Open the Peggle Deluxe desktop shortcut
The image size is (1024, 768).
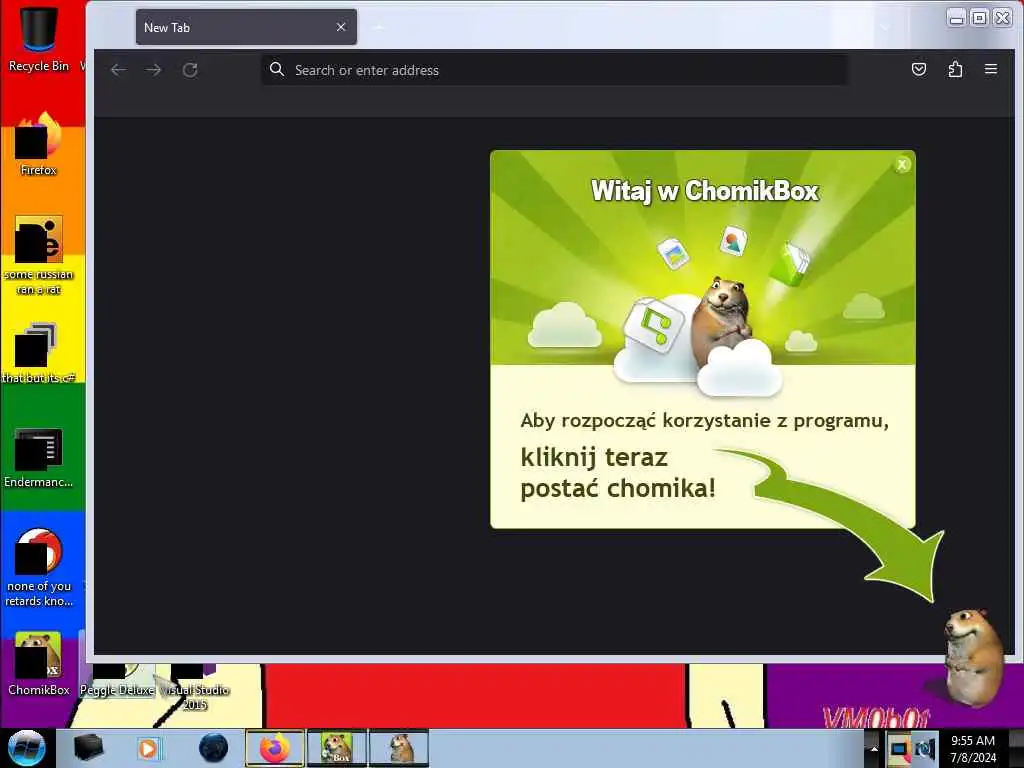coord(118,680)
